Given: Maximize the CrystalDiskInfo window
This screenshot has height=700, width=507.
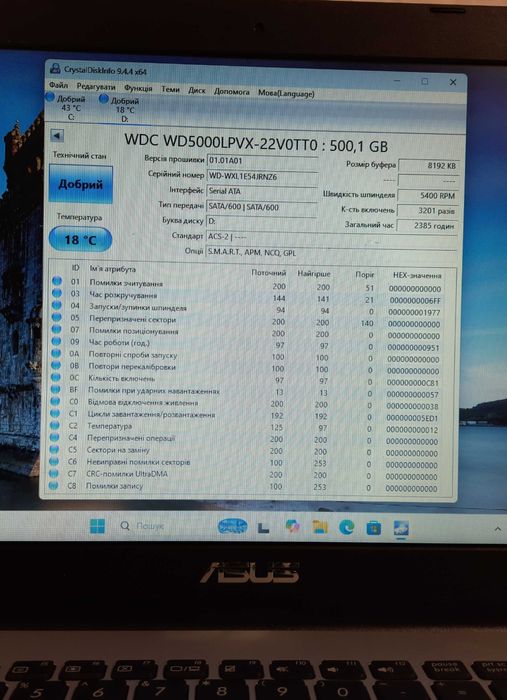Looking at the screenshot, I should pyautogui.click(x=425, y=81).
